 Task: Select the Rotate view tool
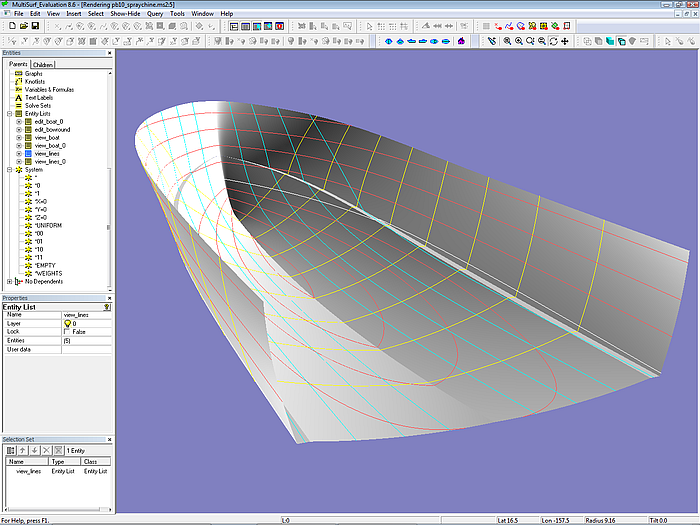coord(554,42)
